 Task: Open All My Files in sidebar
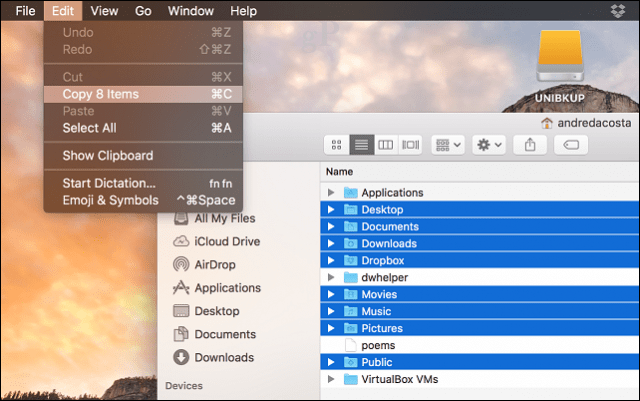214,218
